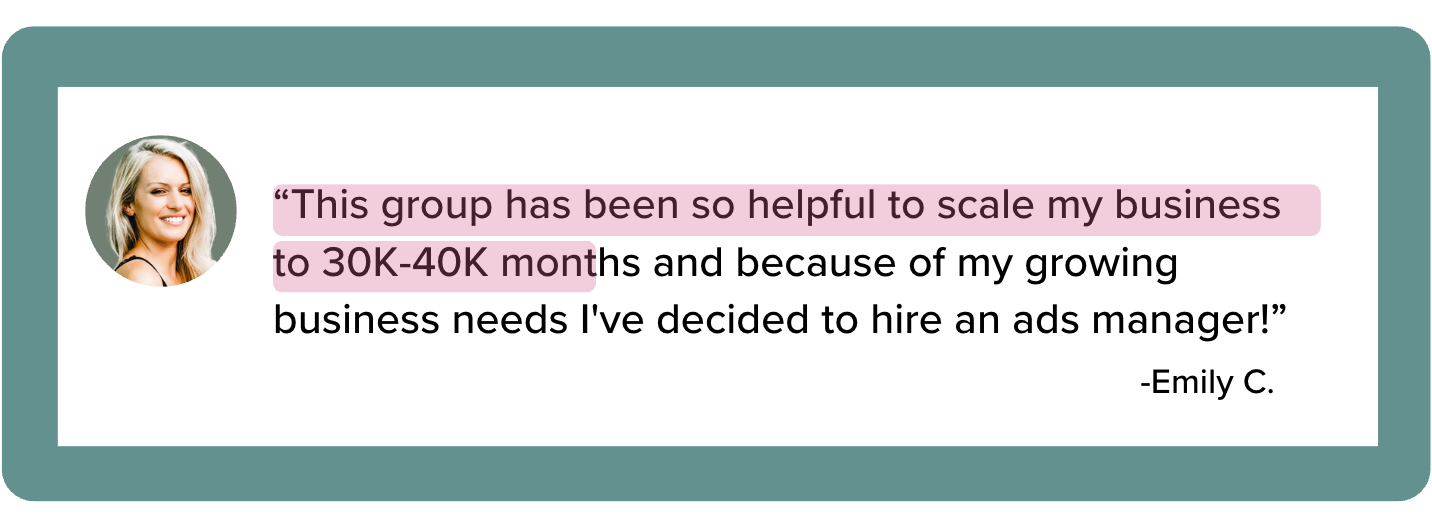Click the empty white area below the photo
The image size is (1432, 526).
click(161, 370)
